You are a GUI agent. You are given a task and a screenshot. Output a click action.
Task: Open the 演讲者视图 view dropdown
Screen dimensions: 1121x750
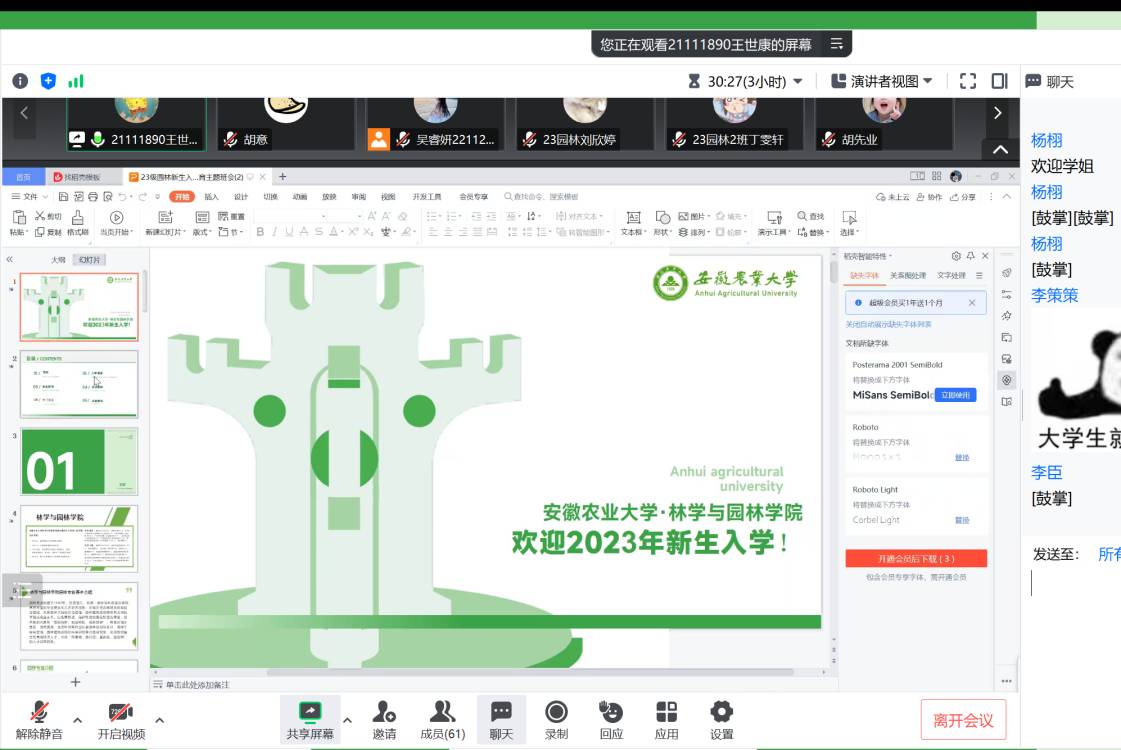[x=882, y=81]
